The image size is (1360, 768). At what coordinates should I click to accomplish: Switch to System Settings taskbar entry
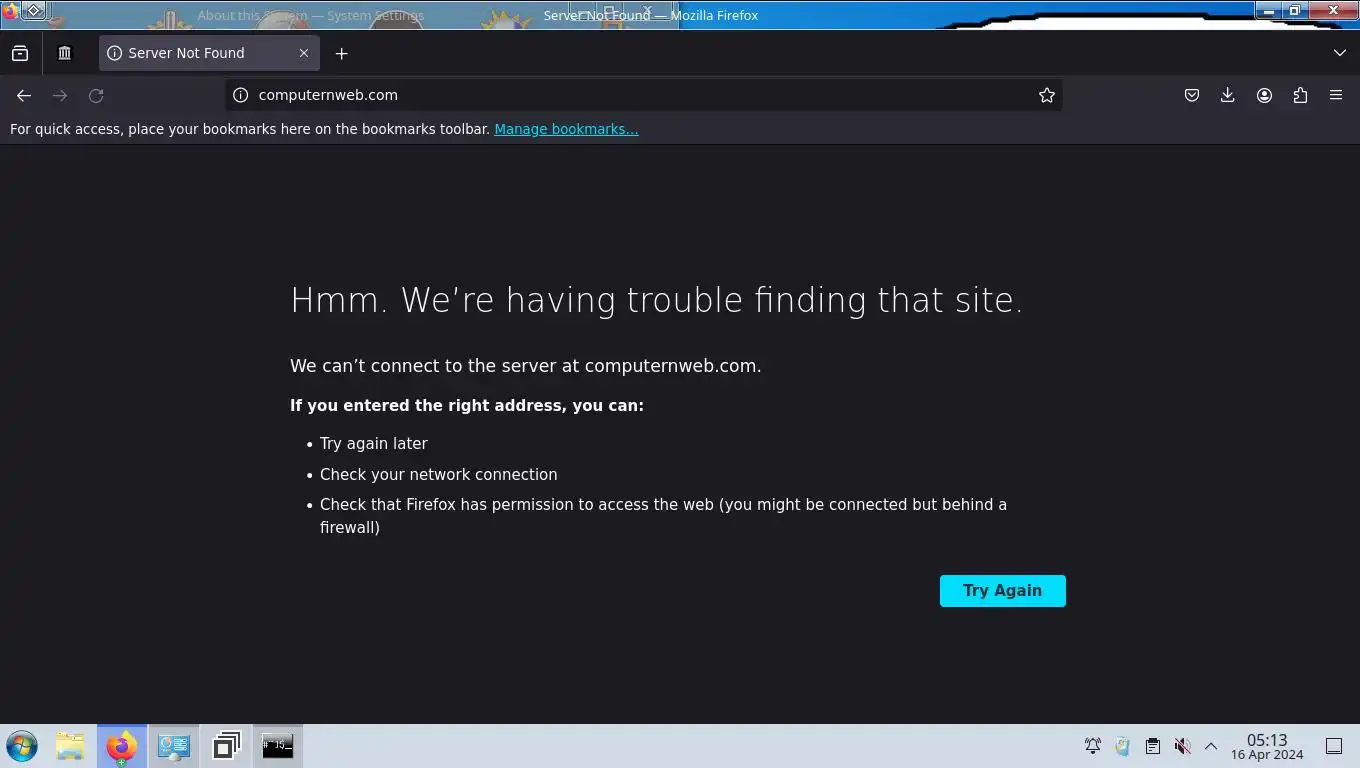(174, 746)
